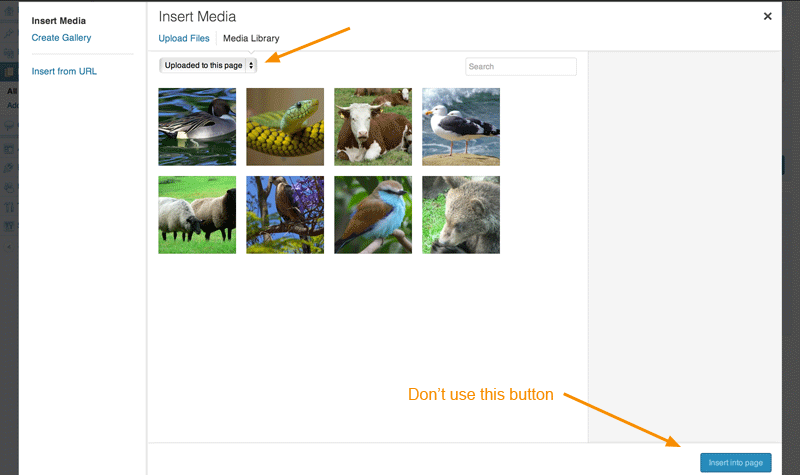Select the hawk in tree thumbnail

coord(285,215)
